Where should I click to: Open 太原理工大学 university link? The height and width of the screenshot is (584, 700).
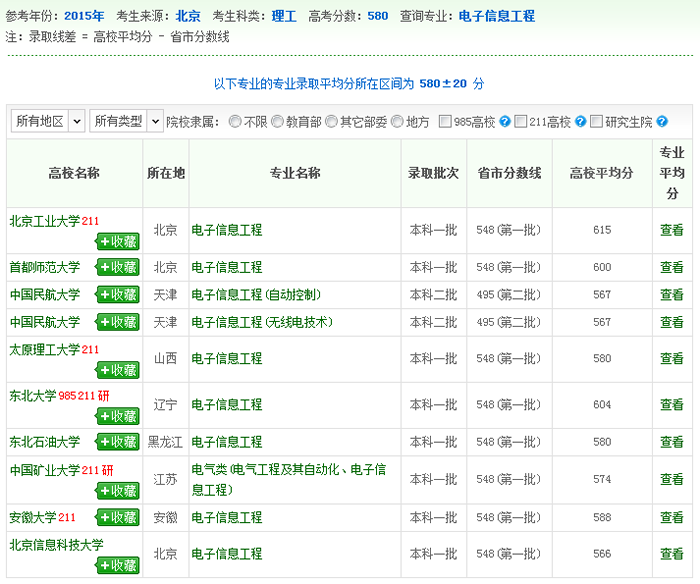pos(45,350)
